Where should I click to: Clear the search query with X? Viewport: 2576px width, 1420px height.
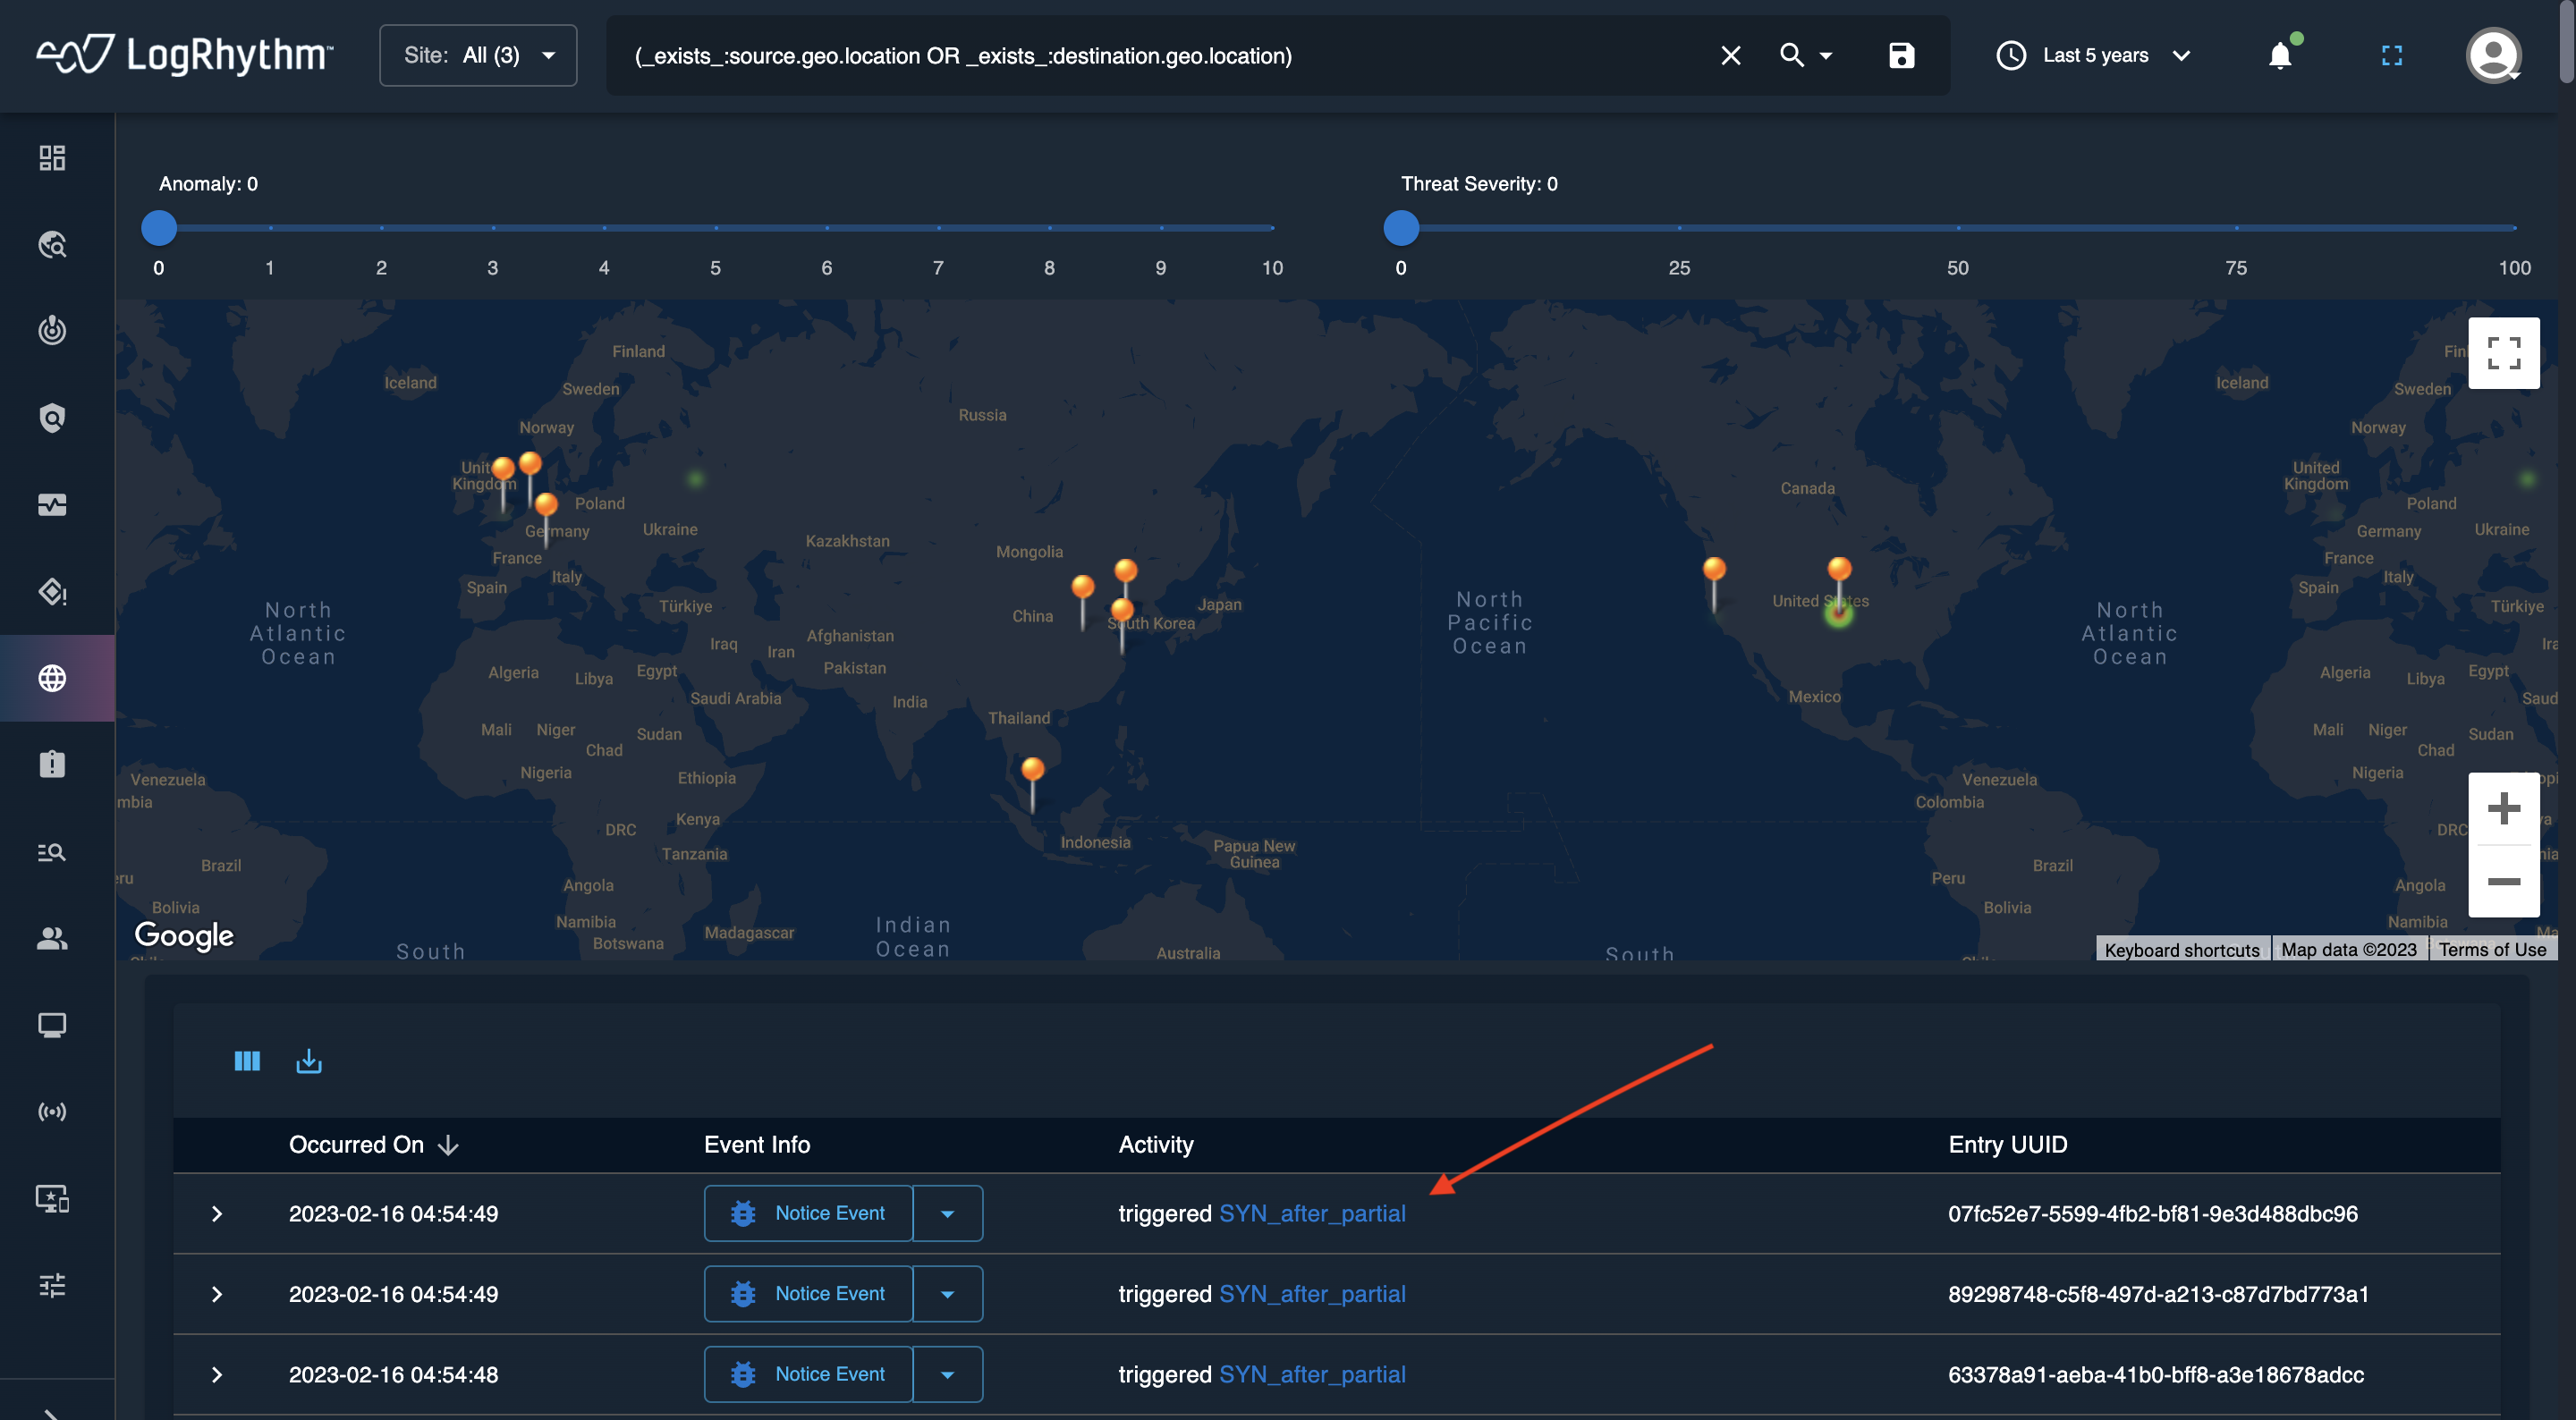pos(1731,56)
